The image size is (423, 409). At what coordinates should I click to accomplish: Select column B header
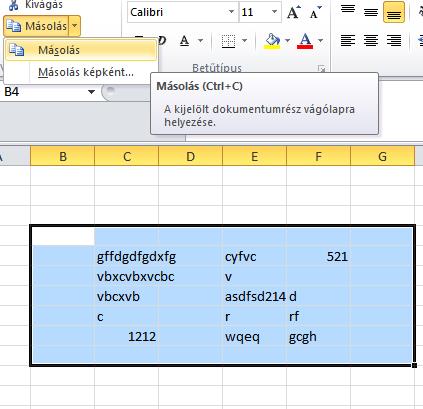[63, 156]
